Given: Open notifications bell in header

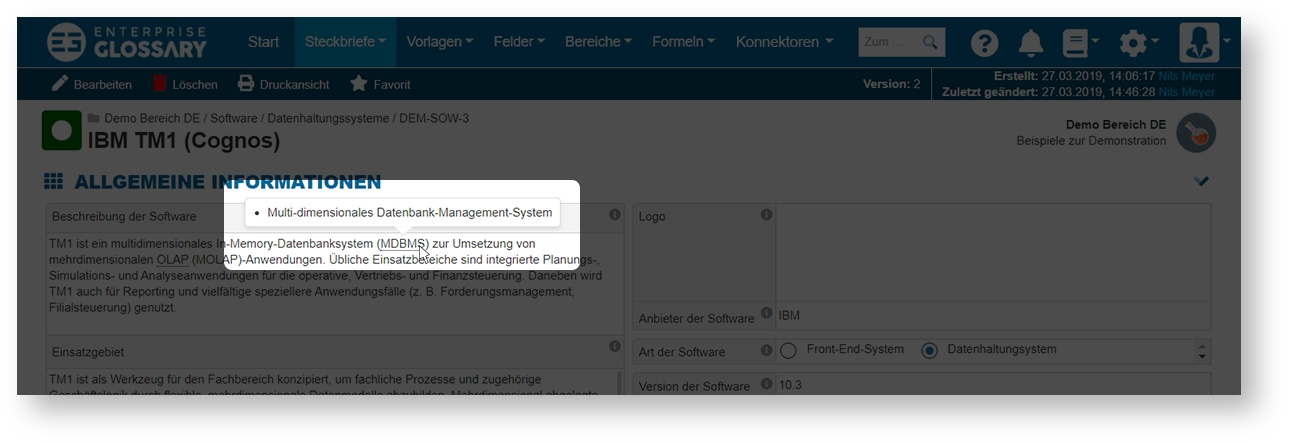Looking at the screenshot, I should [1031, 43].
